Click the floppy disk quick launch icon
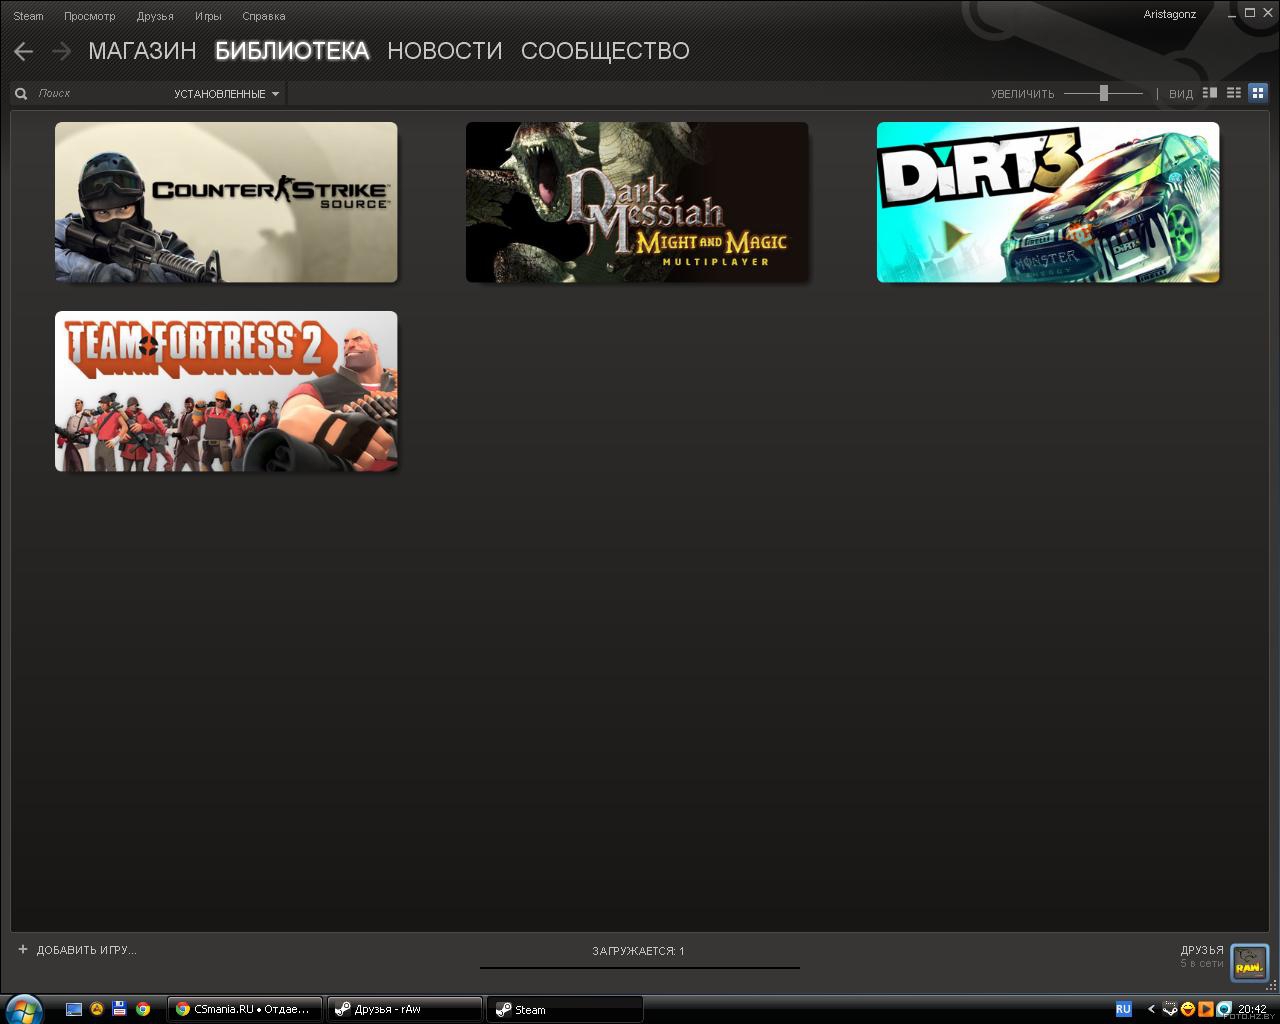1280x1024 pixels. pyautogui.click(x=120, y=1009)
